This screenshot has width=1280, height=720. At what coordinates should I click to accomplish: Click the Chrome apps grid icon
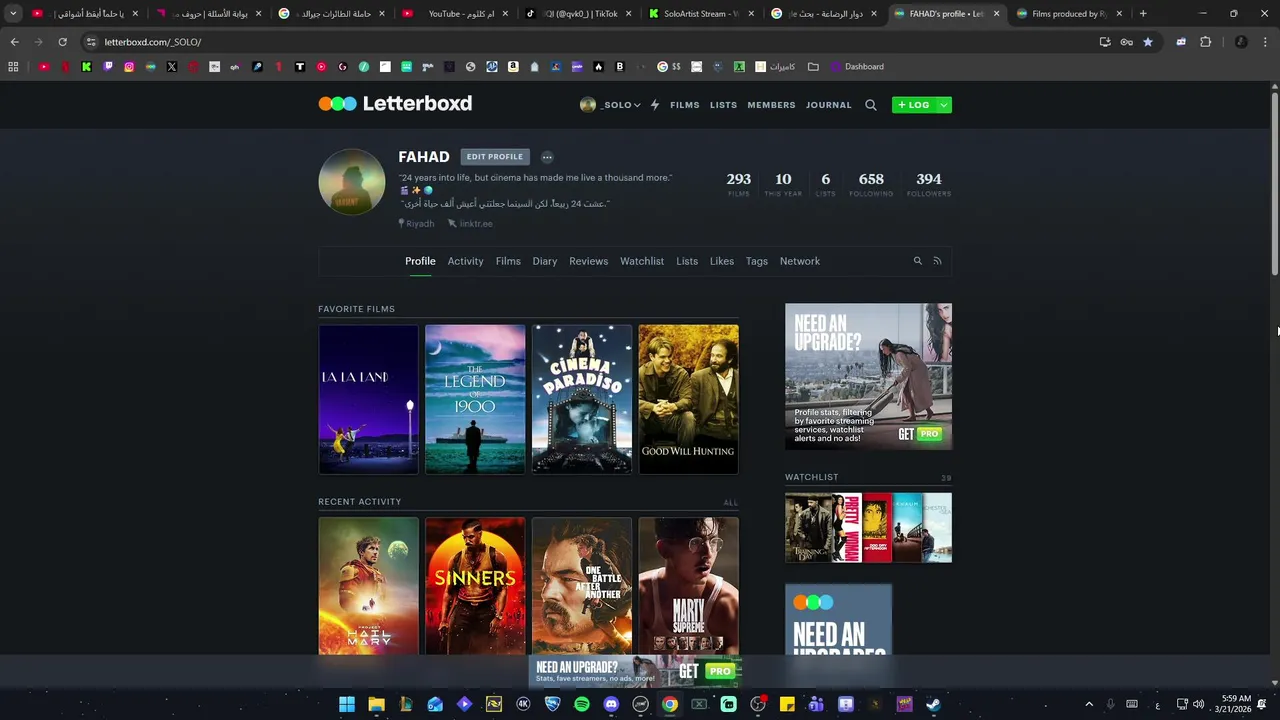[13, 67]
